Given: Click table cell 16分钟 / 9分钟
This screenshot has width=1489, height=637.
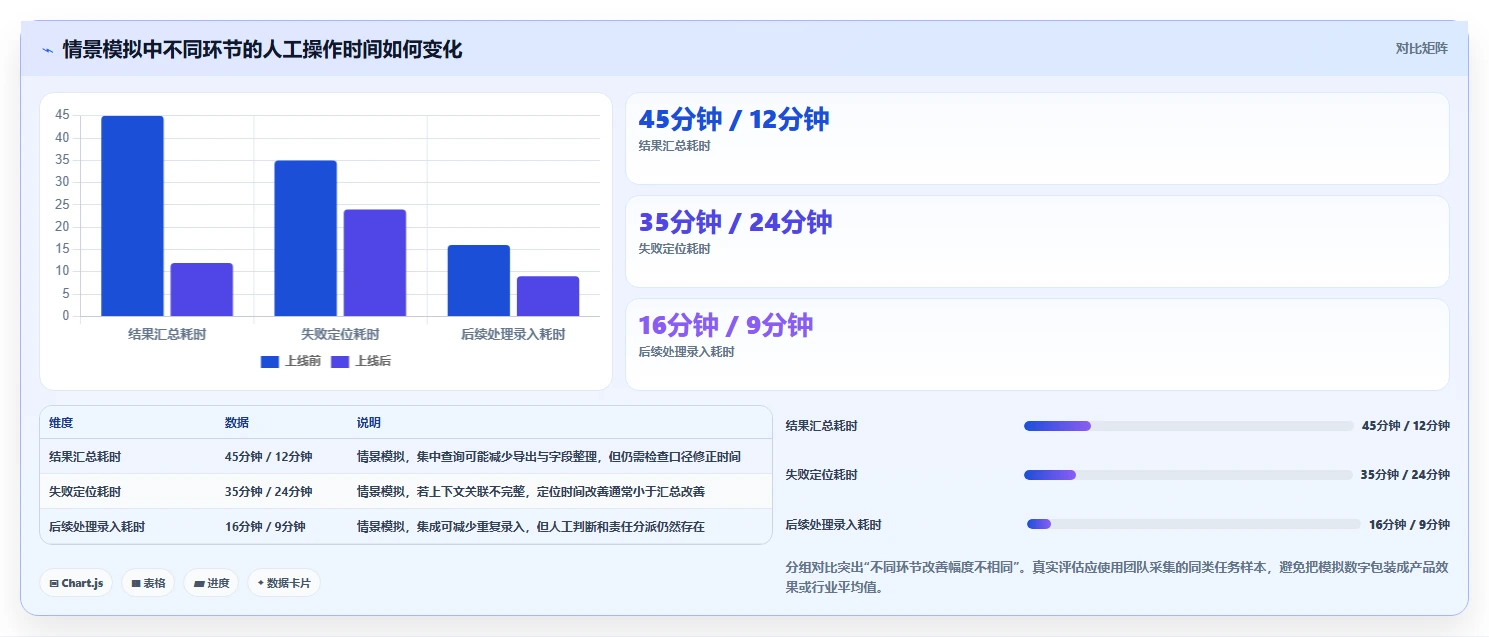Looking at the screenshot, I should click(x=265, y=526).
